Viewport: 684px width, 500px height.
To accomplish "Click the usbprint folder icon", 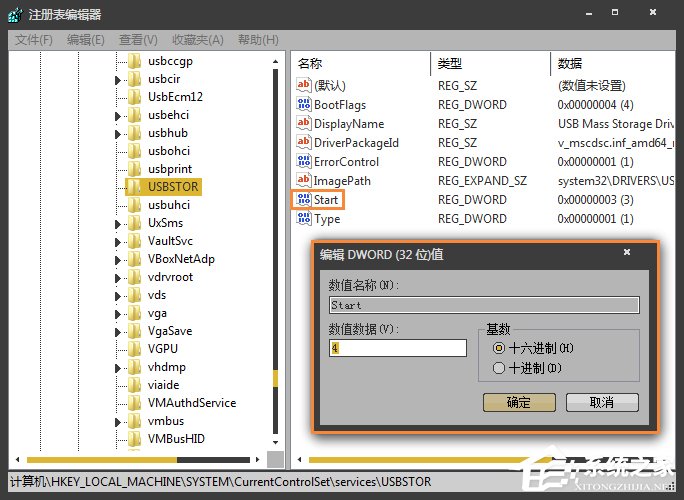I will point(134,169).
